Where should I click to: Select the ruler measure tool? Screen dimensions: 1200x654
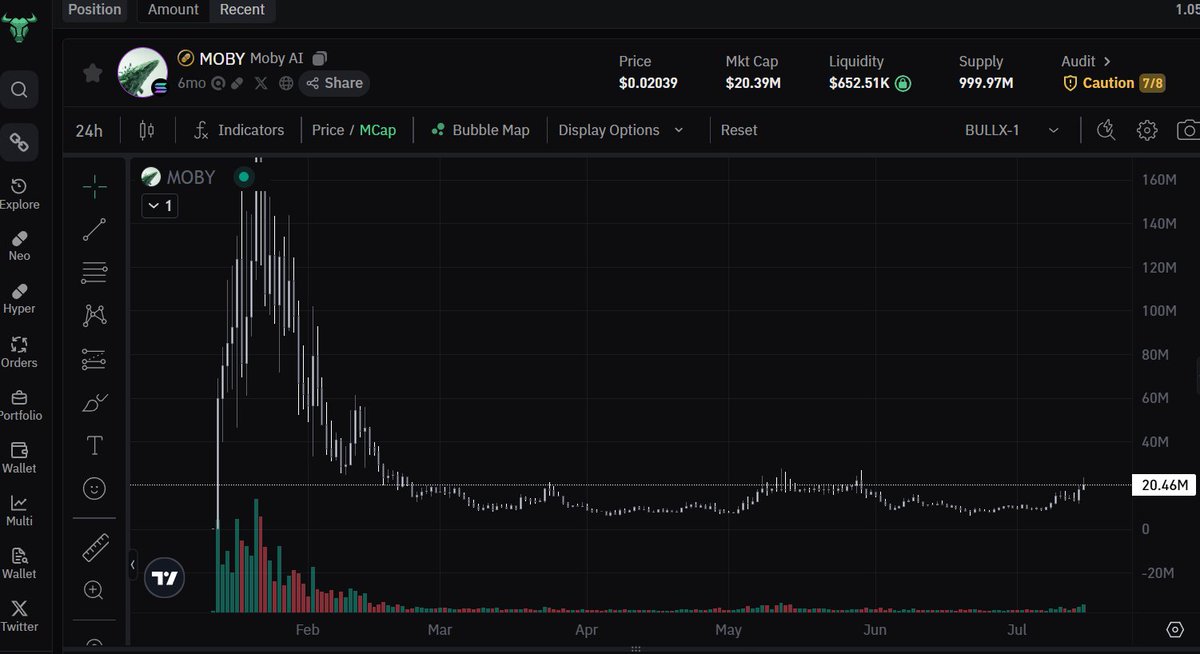point(95,546)
